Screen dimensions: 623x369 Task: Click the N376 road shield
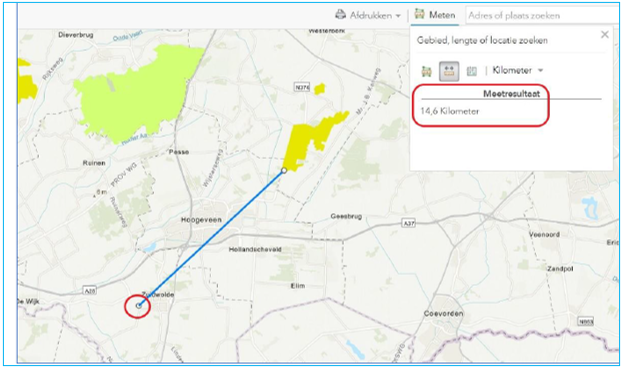click(302, 87)
